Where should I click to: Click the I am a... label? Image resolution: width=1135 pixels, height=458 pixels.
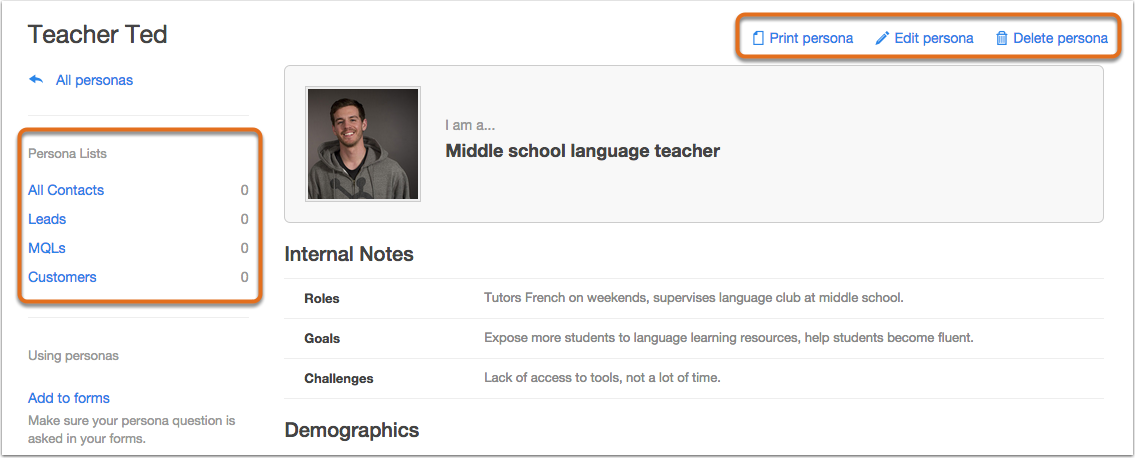tap(471, 125)
